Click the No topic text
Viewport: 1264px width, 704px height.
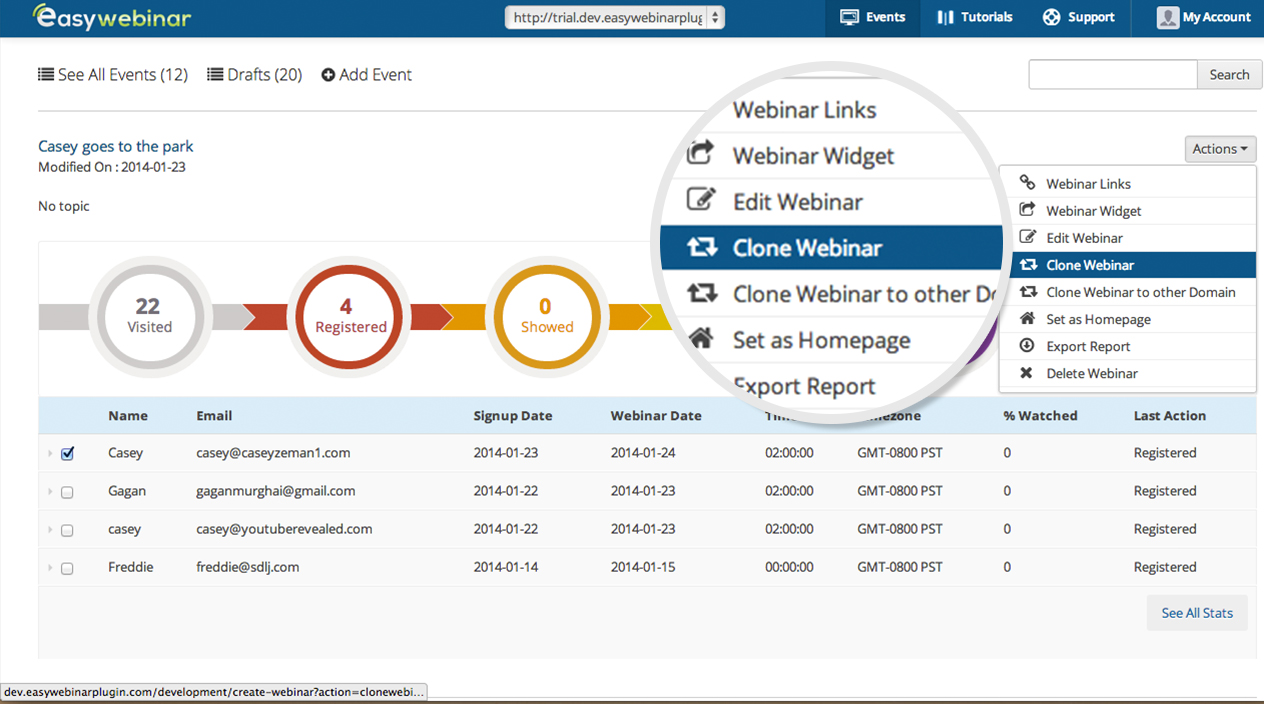[64, 206]
